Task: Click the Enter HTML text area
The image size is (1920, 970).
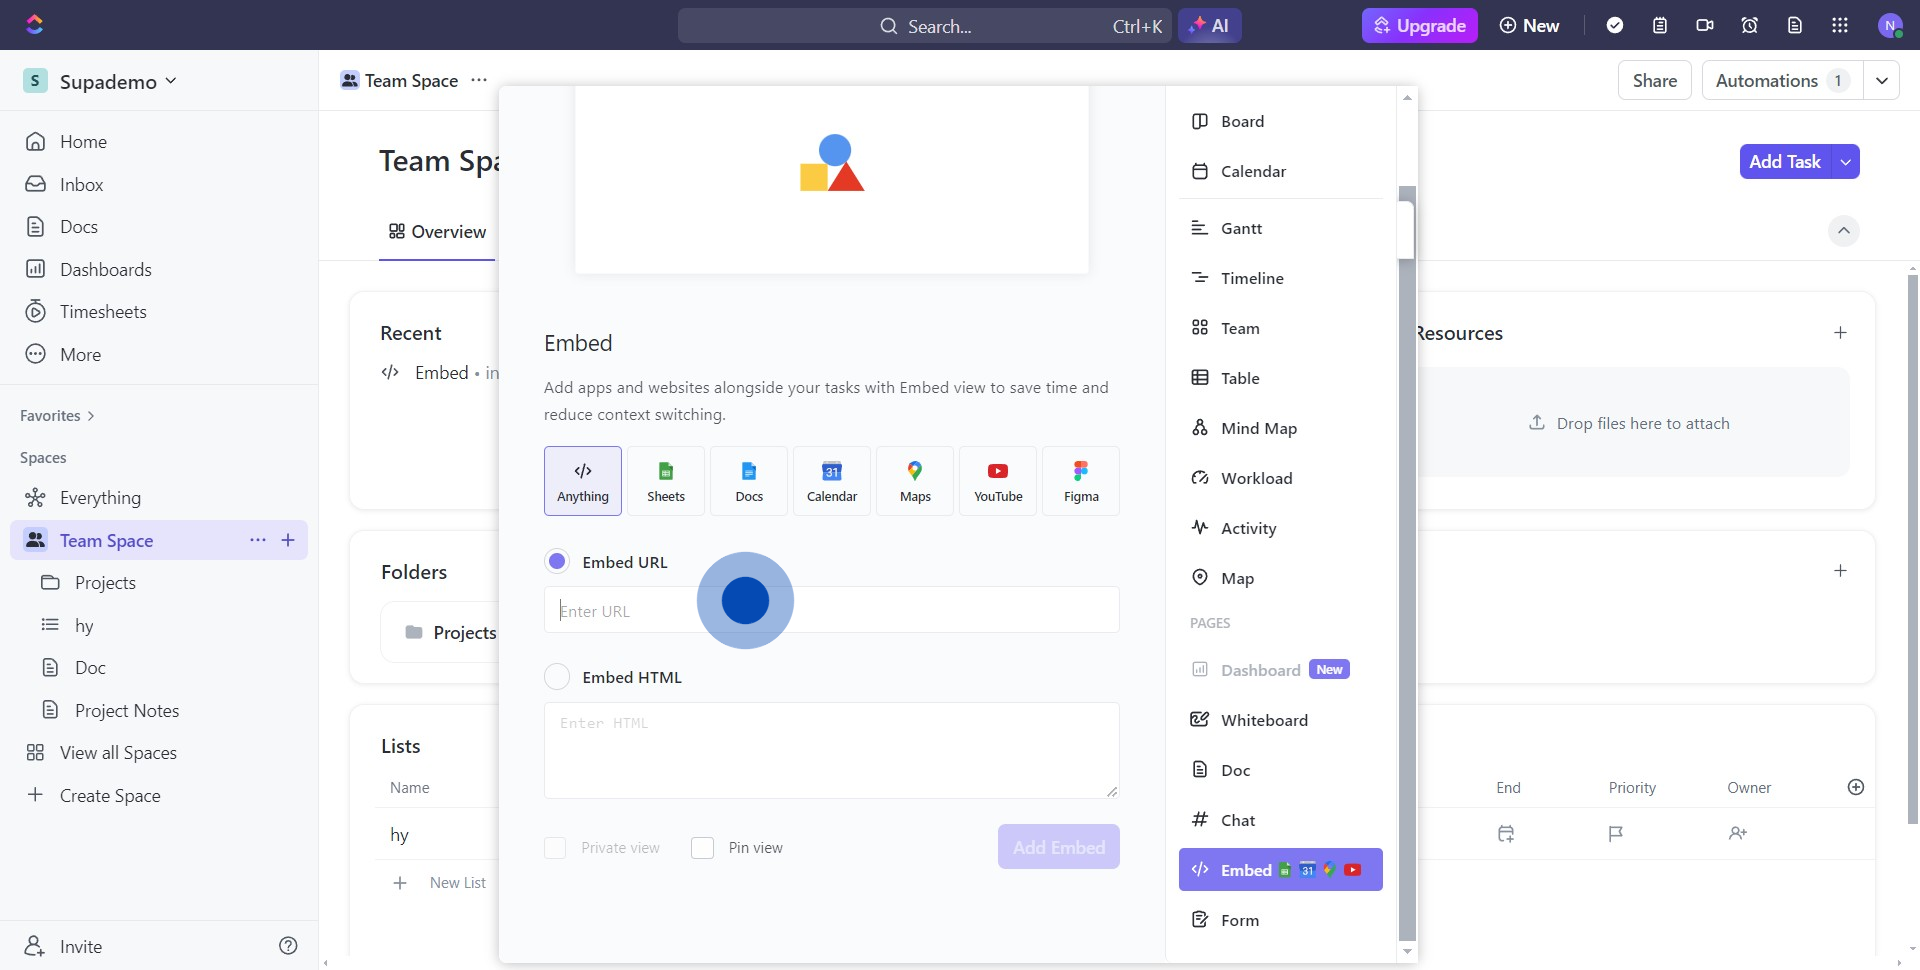Action: [x=832, y=750]
